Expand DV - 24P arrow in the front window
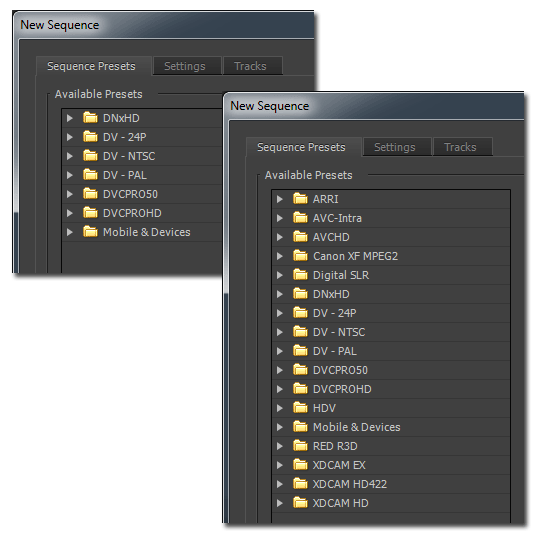 280,313
